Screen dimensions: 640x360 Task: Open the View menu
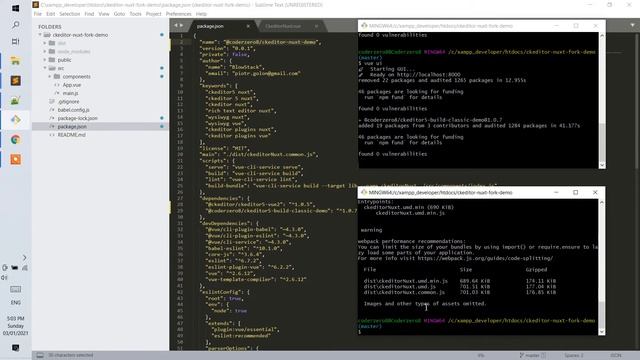click(x=104, y=14)
